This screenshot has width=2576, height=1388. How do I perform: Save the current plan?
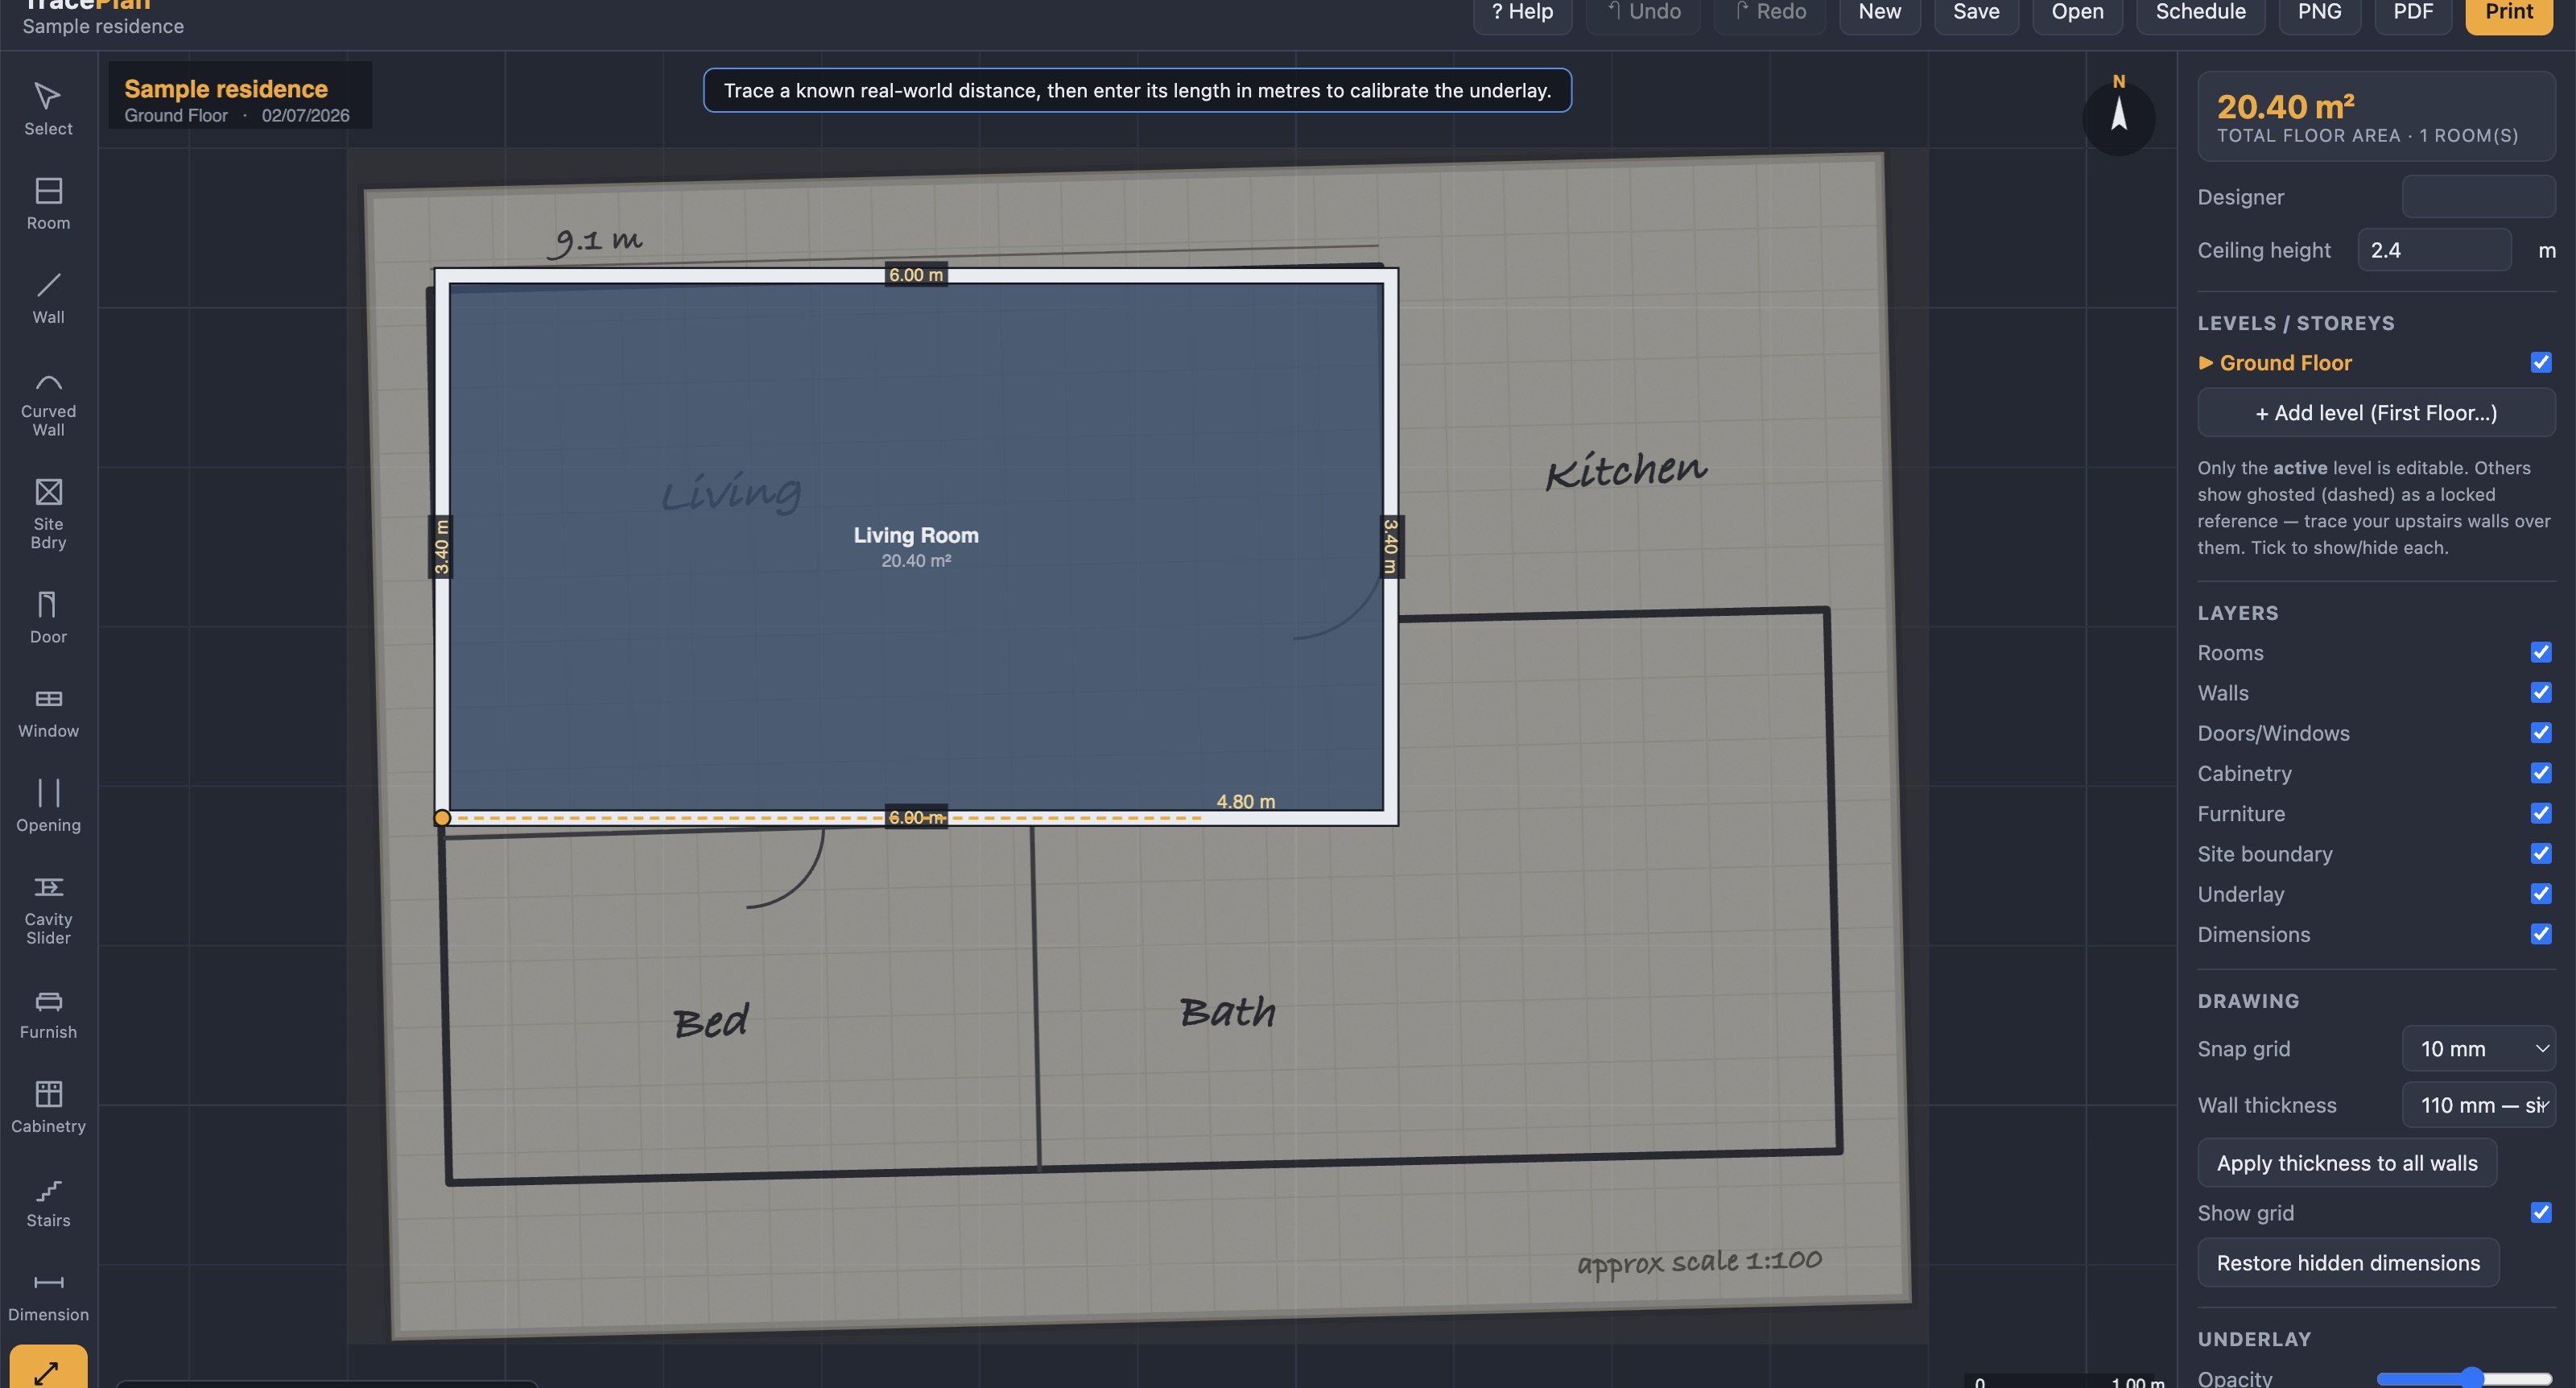[1976, 13]
